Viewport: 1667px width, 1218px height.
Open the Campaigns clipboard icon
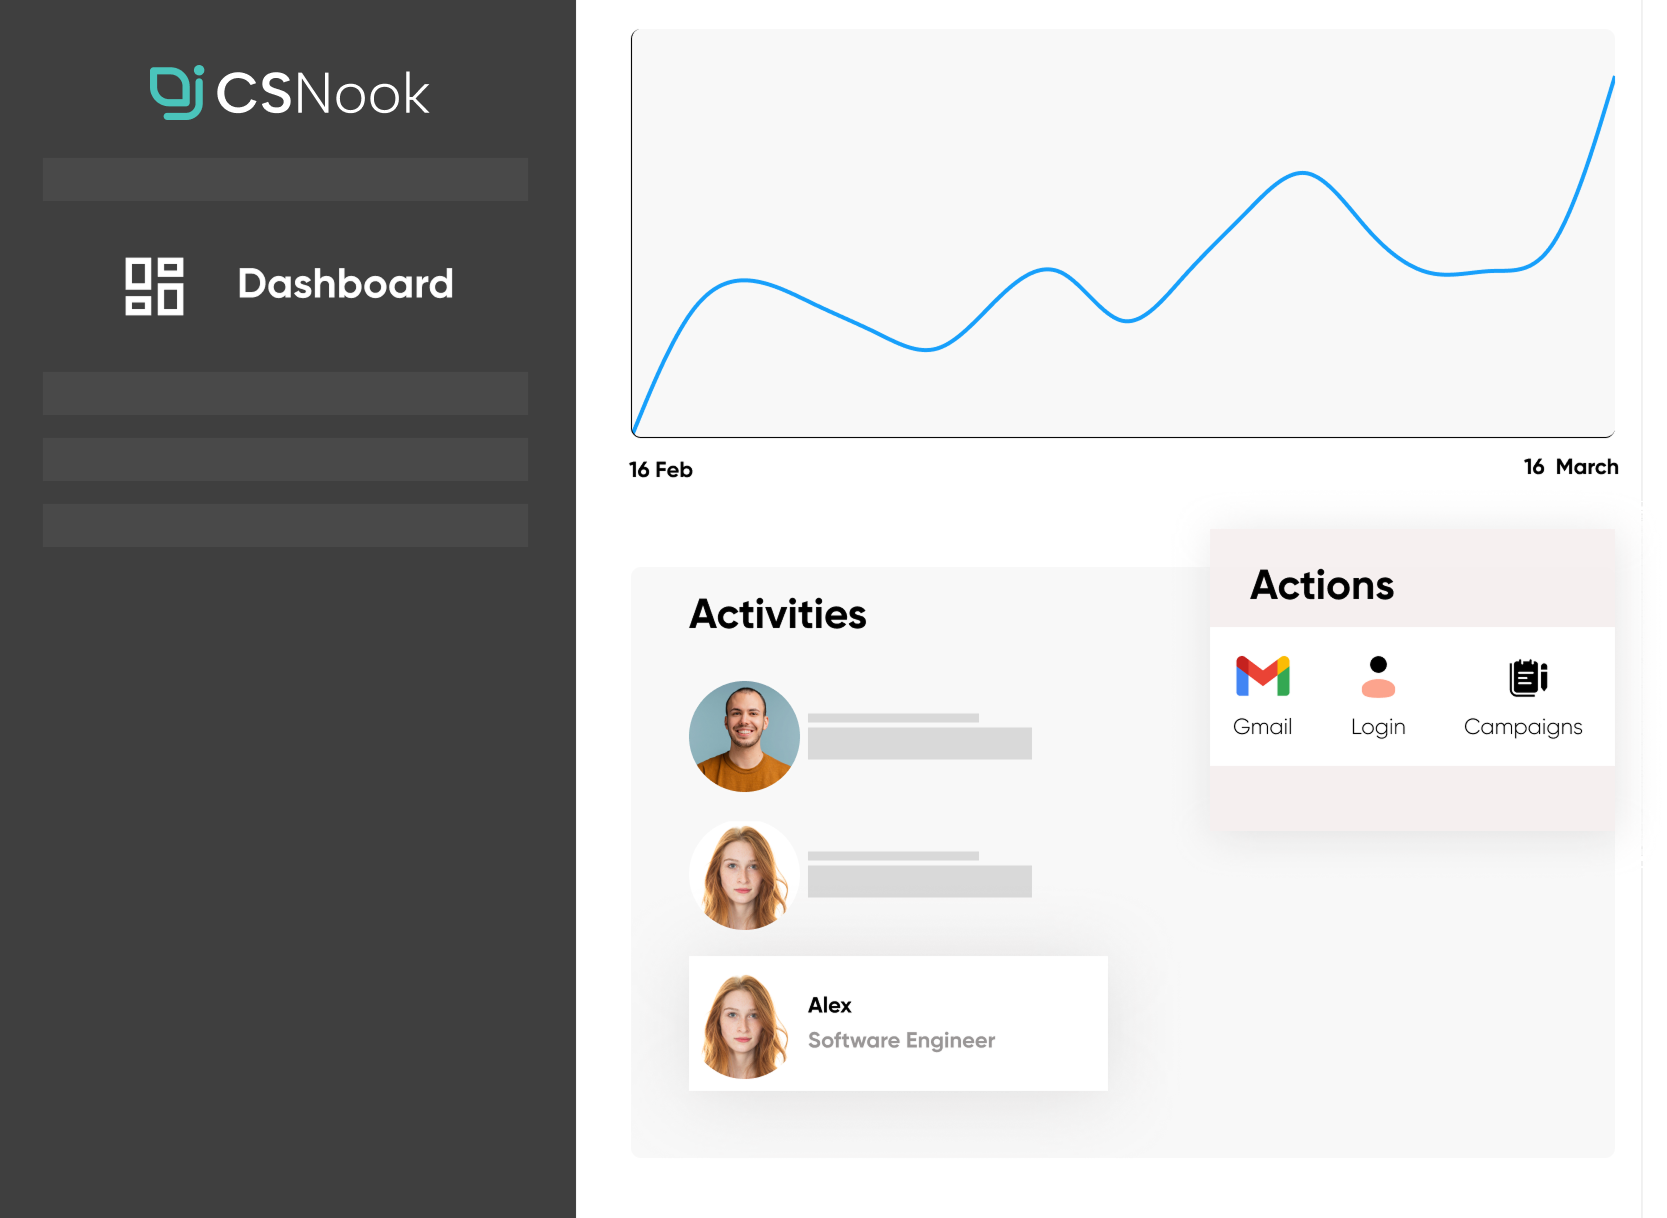tap(1527, 677)
